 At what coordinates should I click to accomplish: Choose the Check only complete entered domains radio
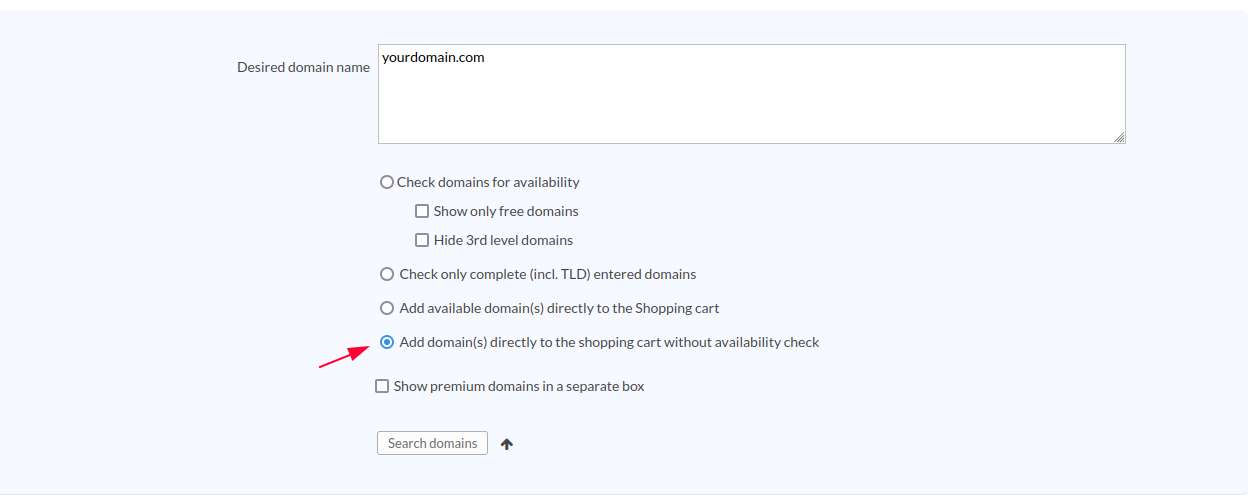click(x=387, y=274)
